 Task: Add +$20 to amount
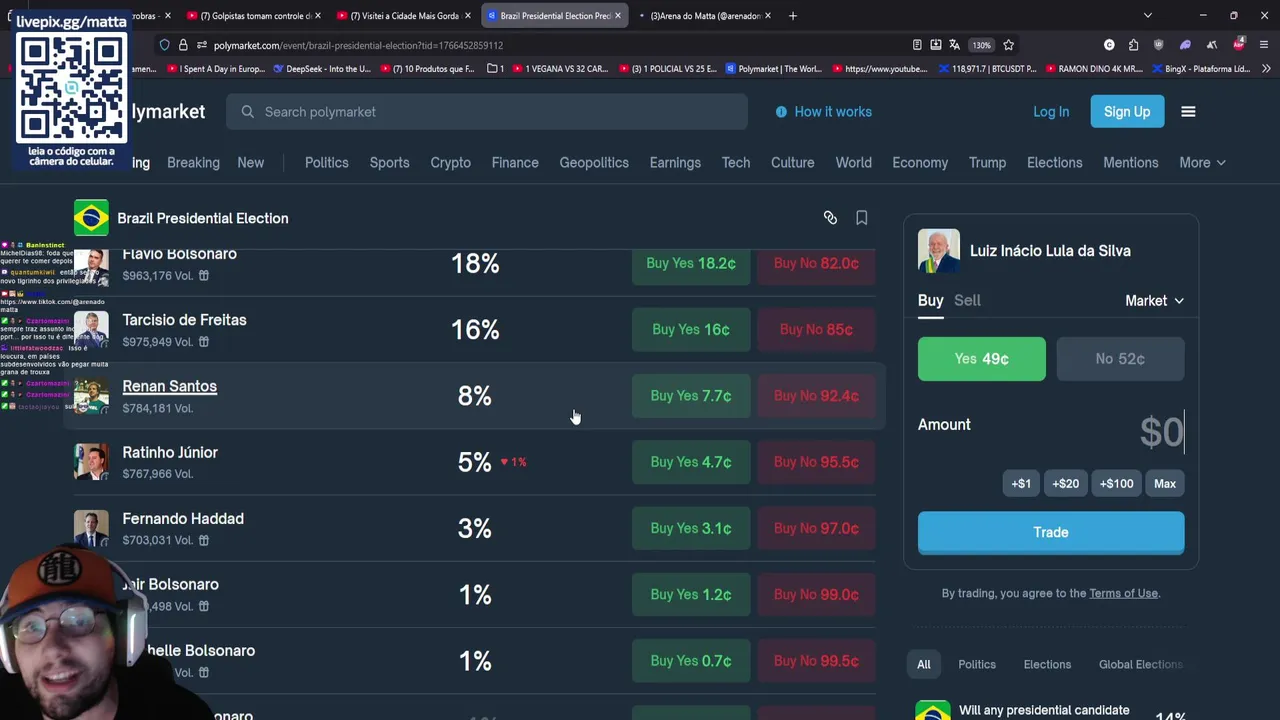click(1066, 484)
